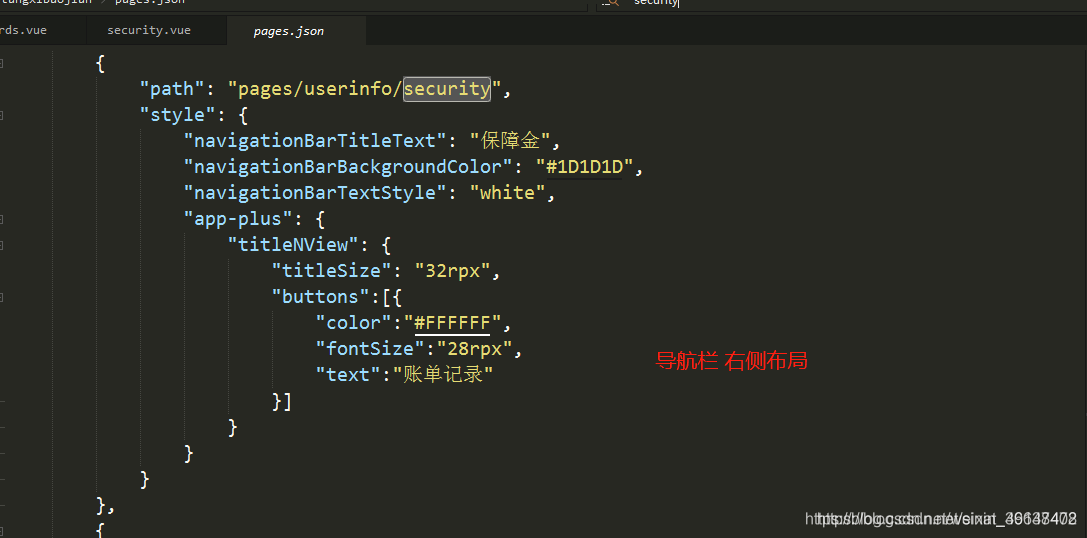Click the #FFFFFF color value
Image resolution: width=1087 pixels, height=538 pixels.
tap(453, 322)
